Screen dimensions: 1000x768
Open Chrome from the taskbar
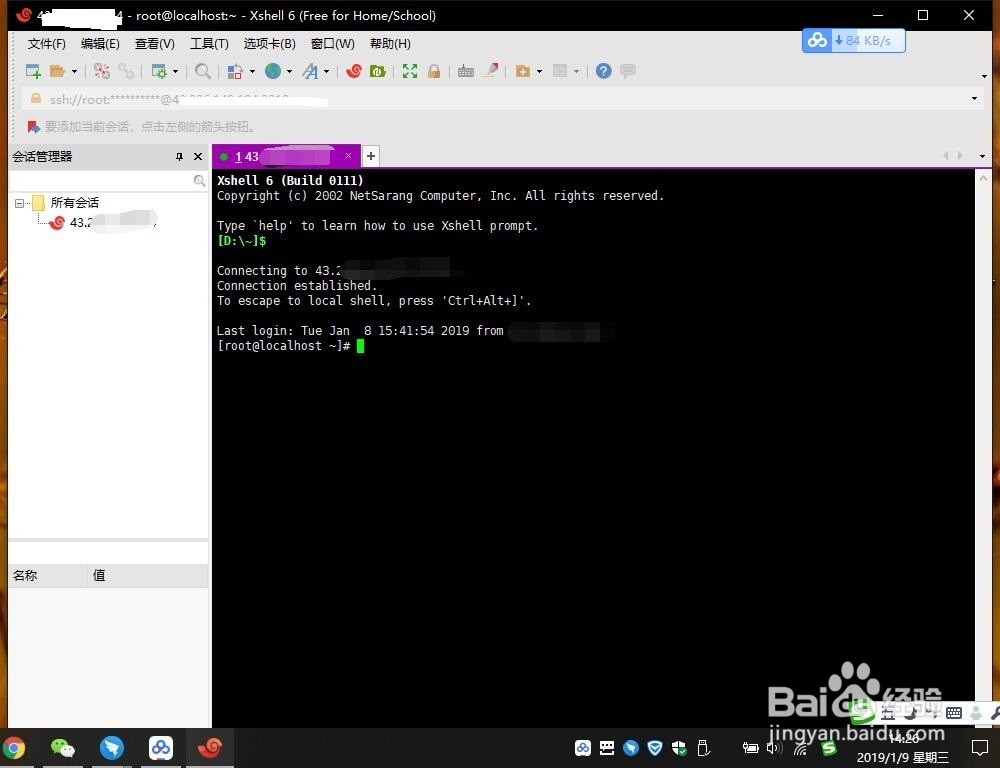pos(14,748)
